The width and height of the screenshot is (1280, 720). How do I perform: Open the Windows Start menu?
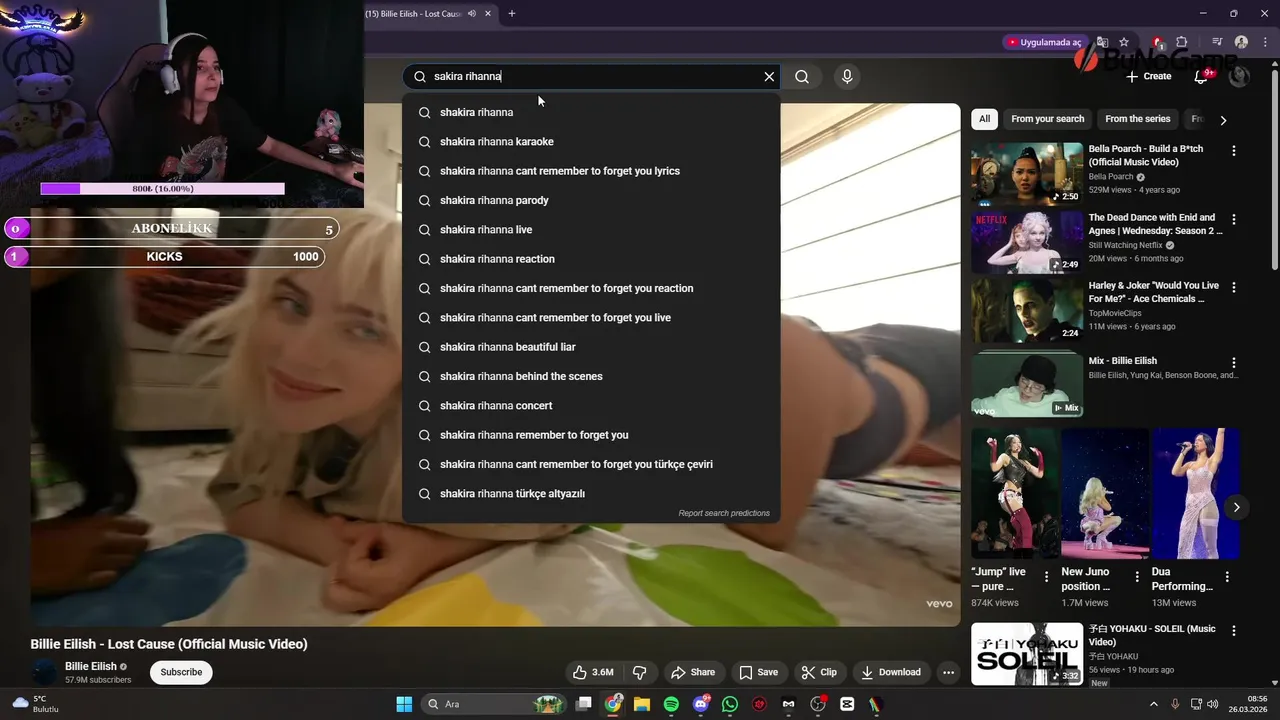(x=404, y=704)
